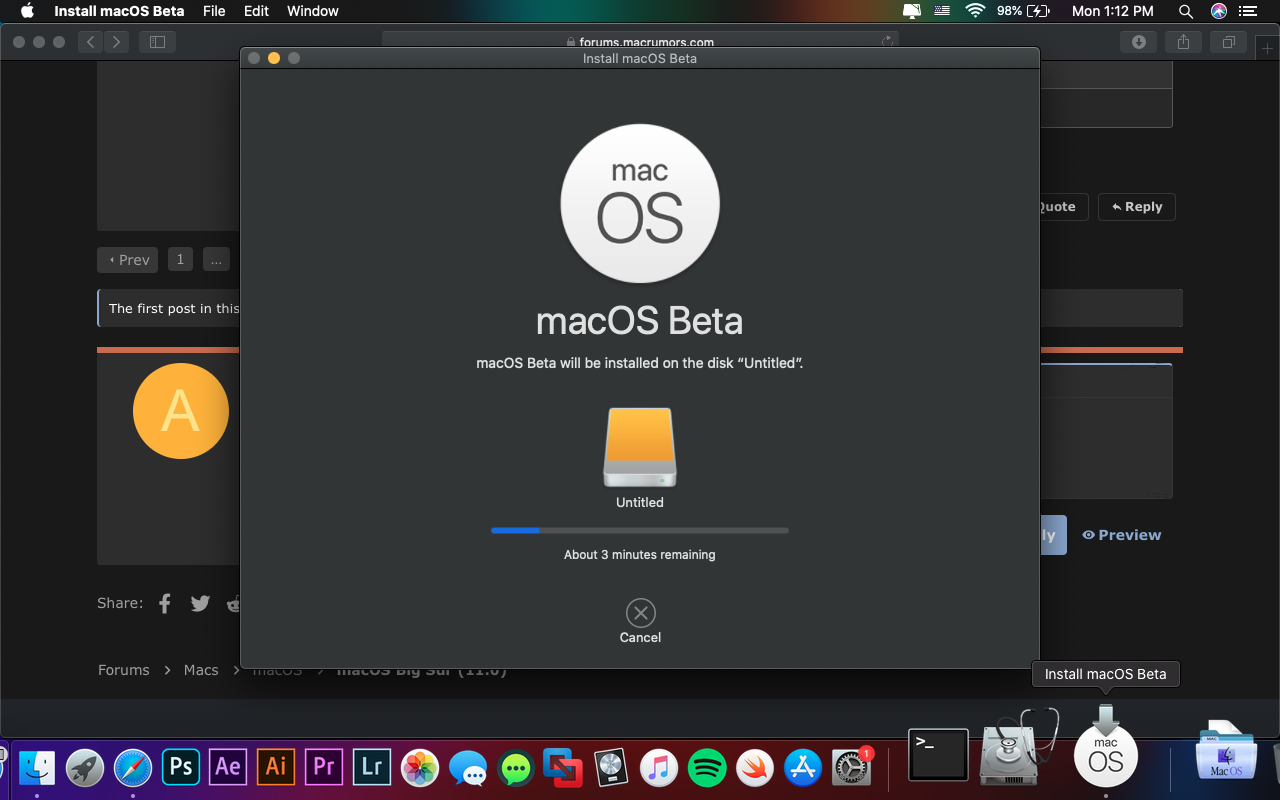Viewport: 1280px width, 800px height.
Task: Click the clock showing Mon 1:12 PM
Action: tap(1112, 11)
